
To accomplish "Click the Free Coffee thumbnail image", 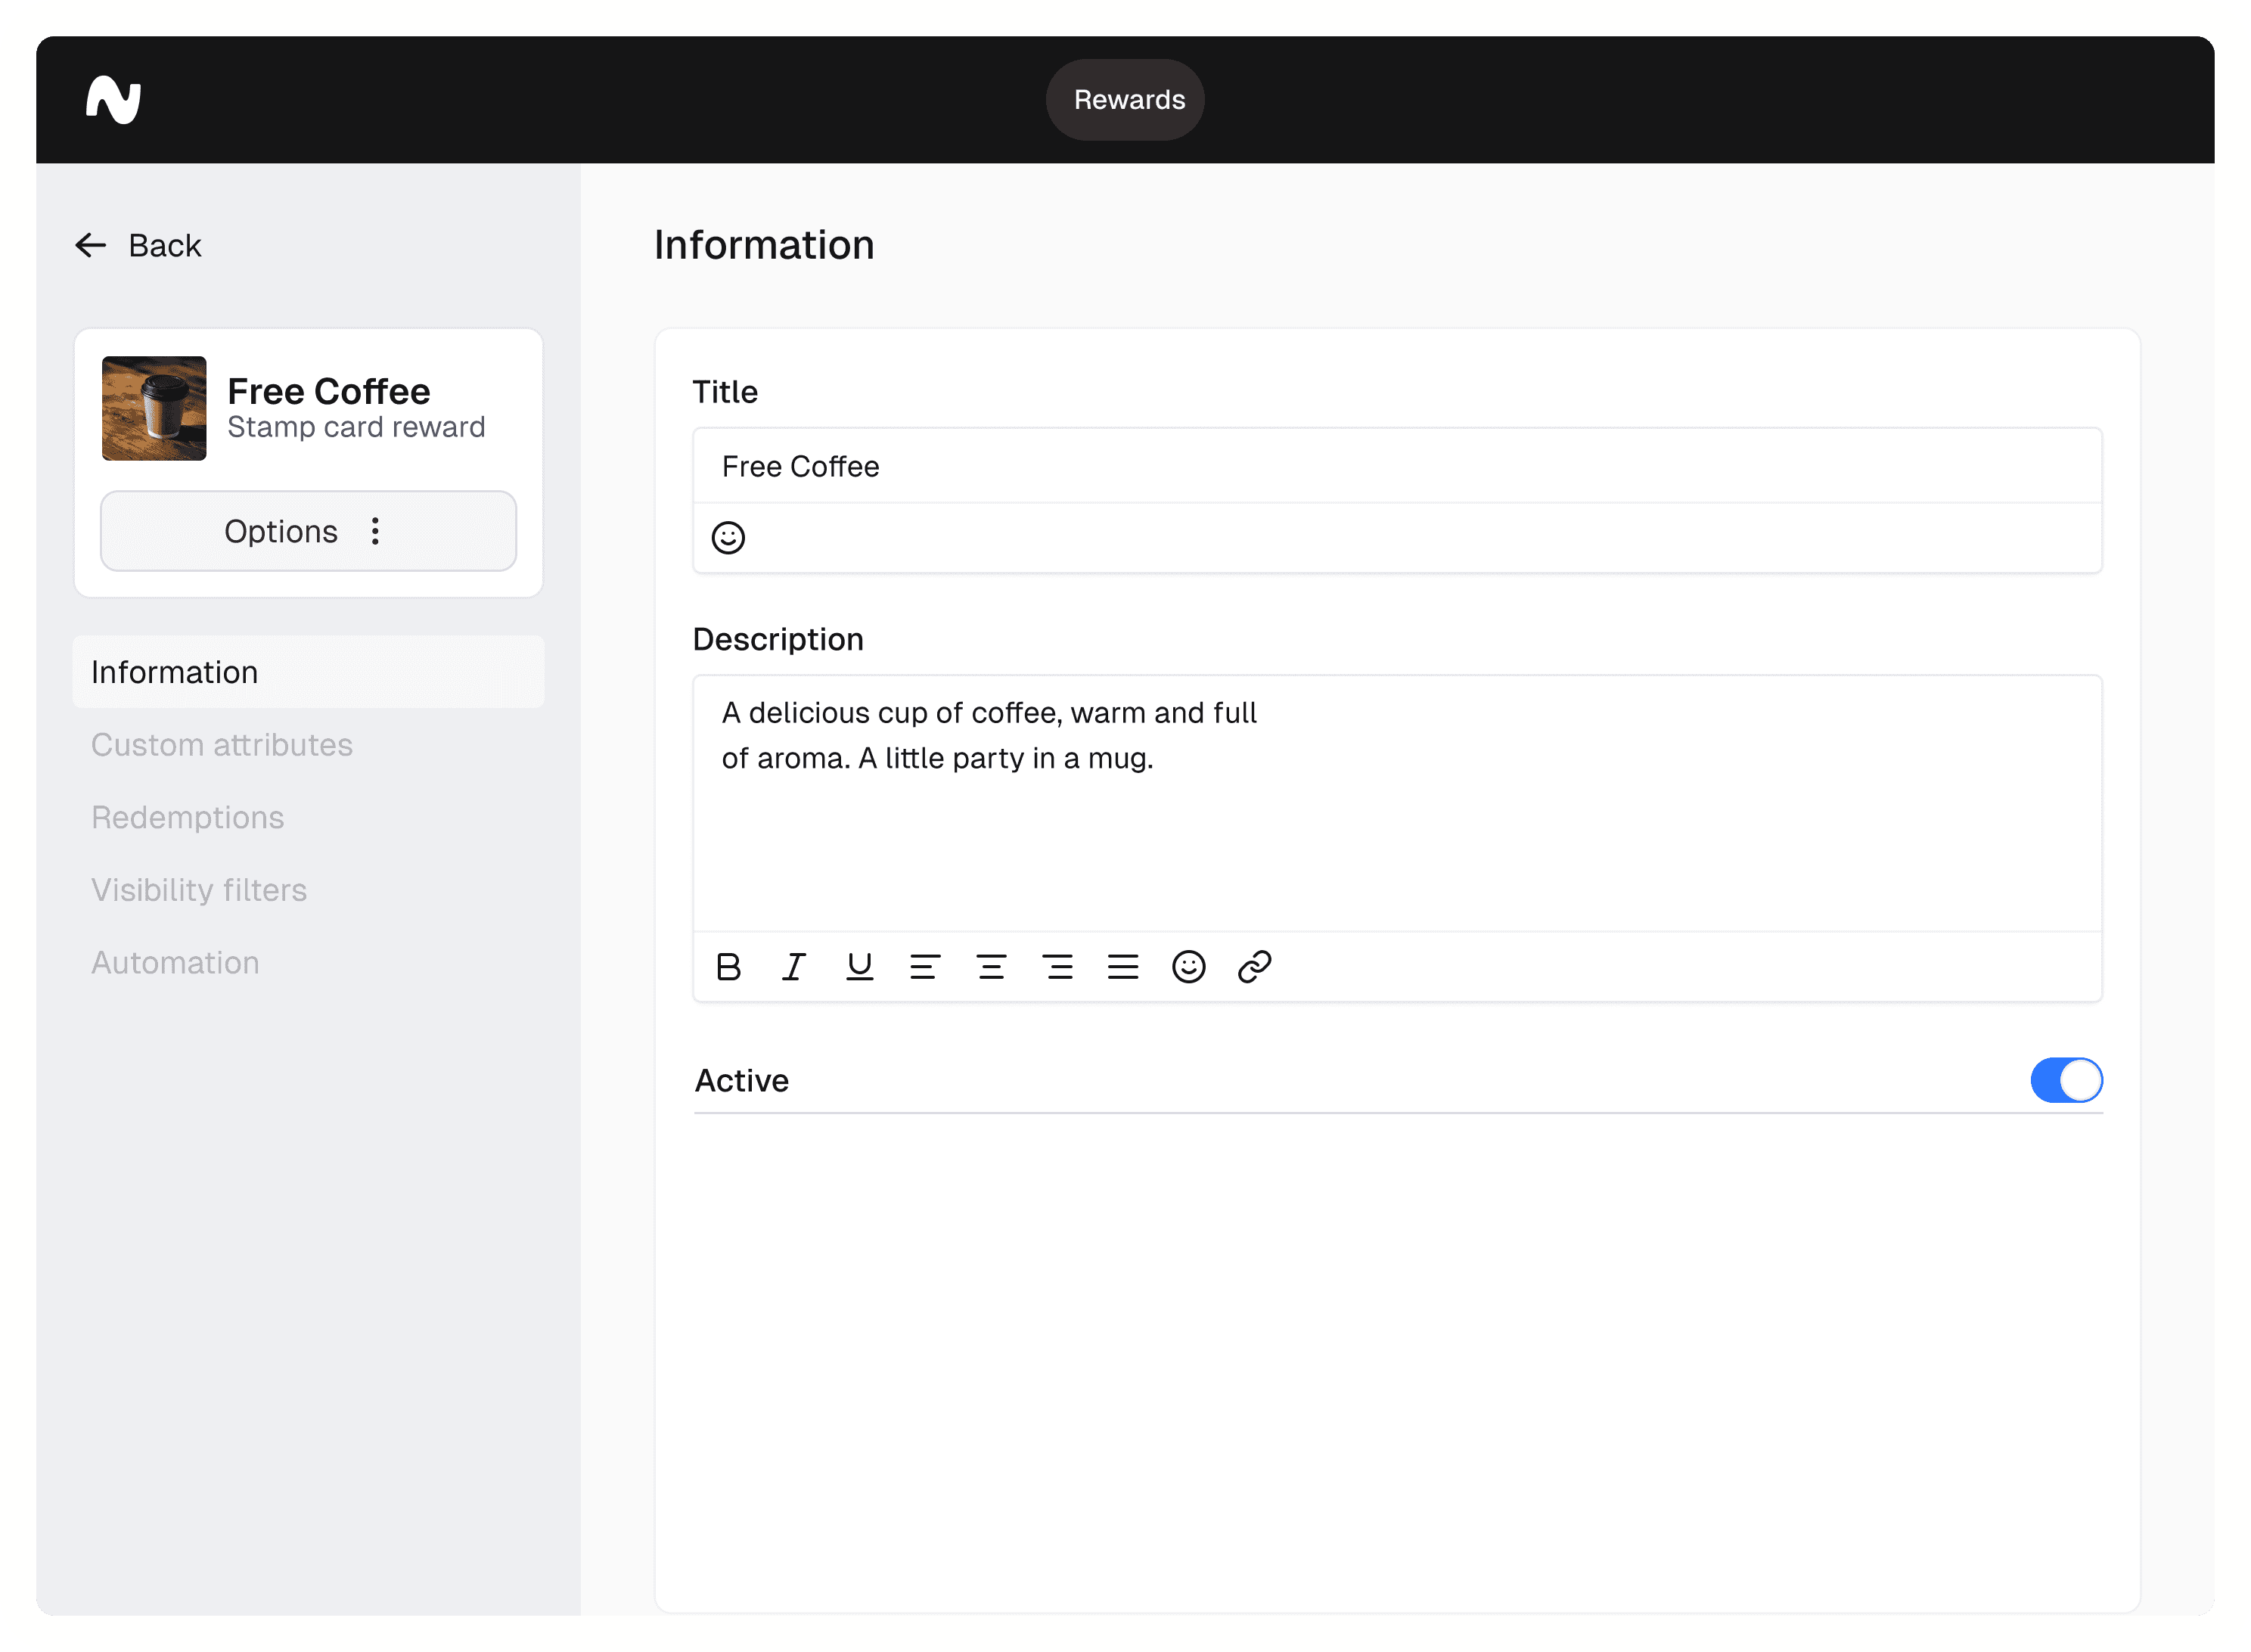I will pyautogui.click(x=154, y=408).
